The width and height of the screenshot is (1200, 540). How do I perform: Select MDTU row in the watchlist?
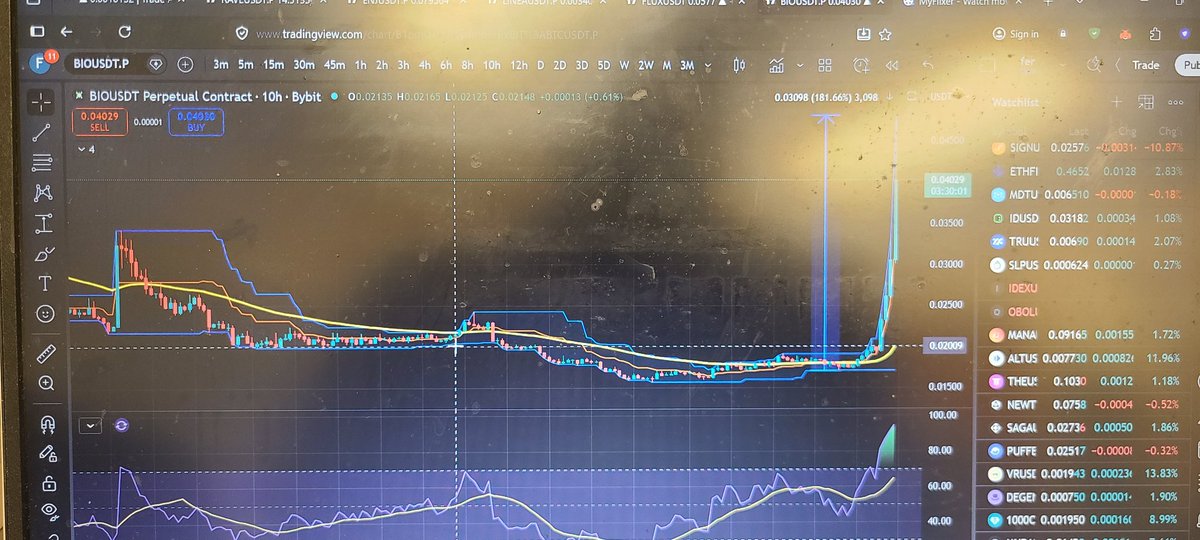pos(1087,194)
